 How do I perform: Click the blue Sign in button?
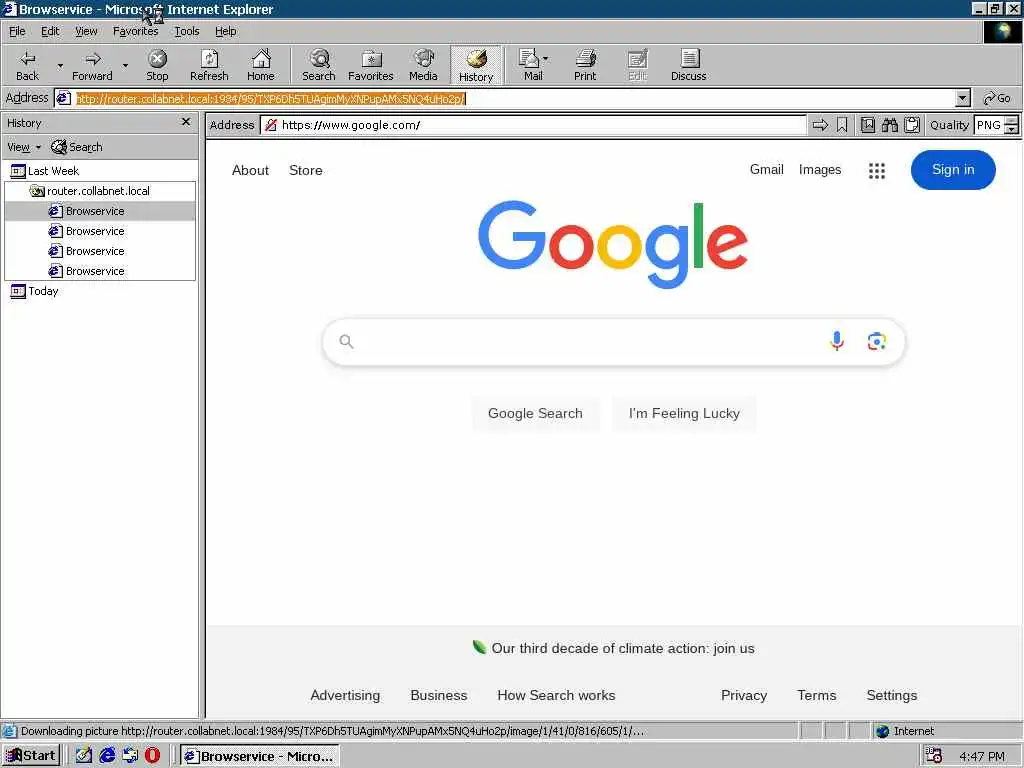[953, 170]
